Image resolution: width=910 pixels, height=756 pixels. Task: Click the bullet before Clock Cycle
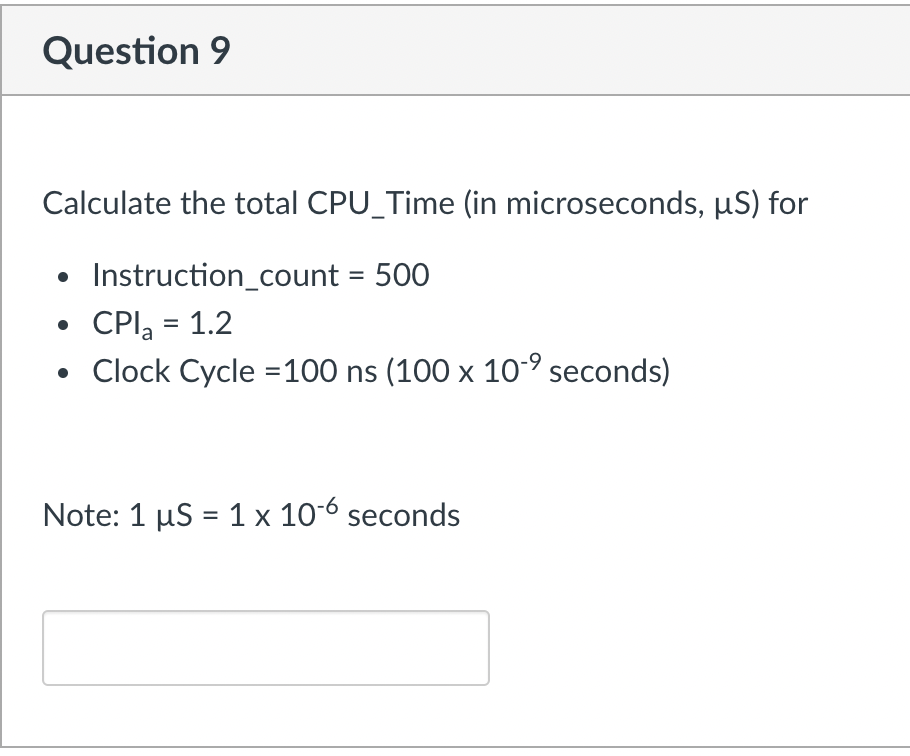coord(65,373)
